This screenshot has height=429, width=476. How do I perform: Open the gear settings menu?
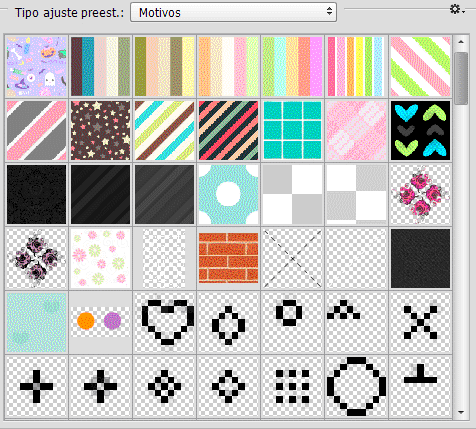(x=457, y=9)
